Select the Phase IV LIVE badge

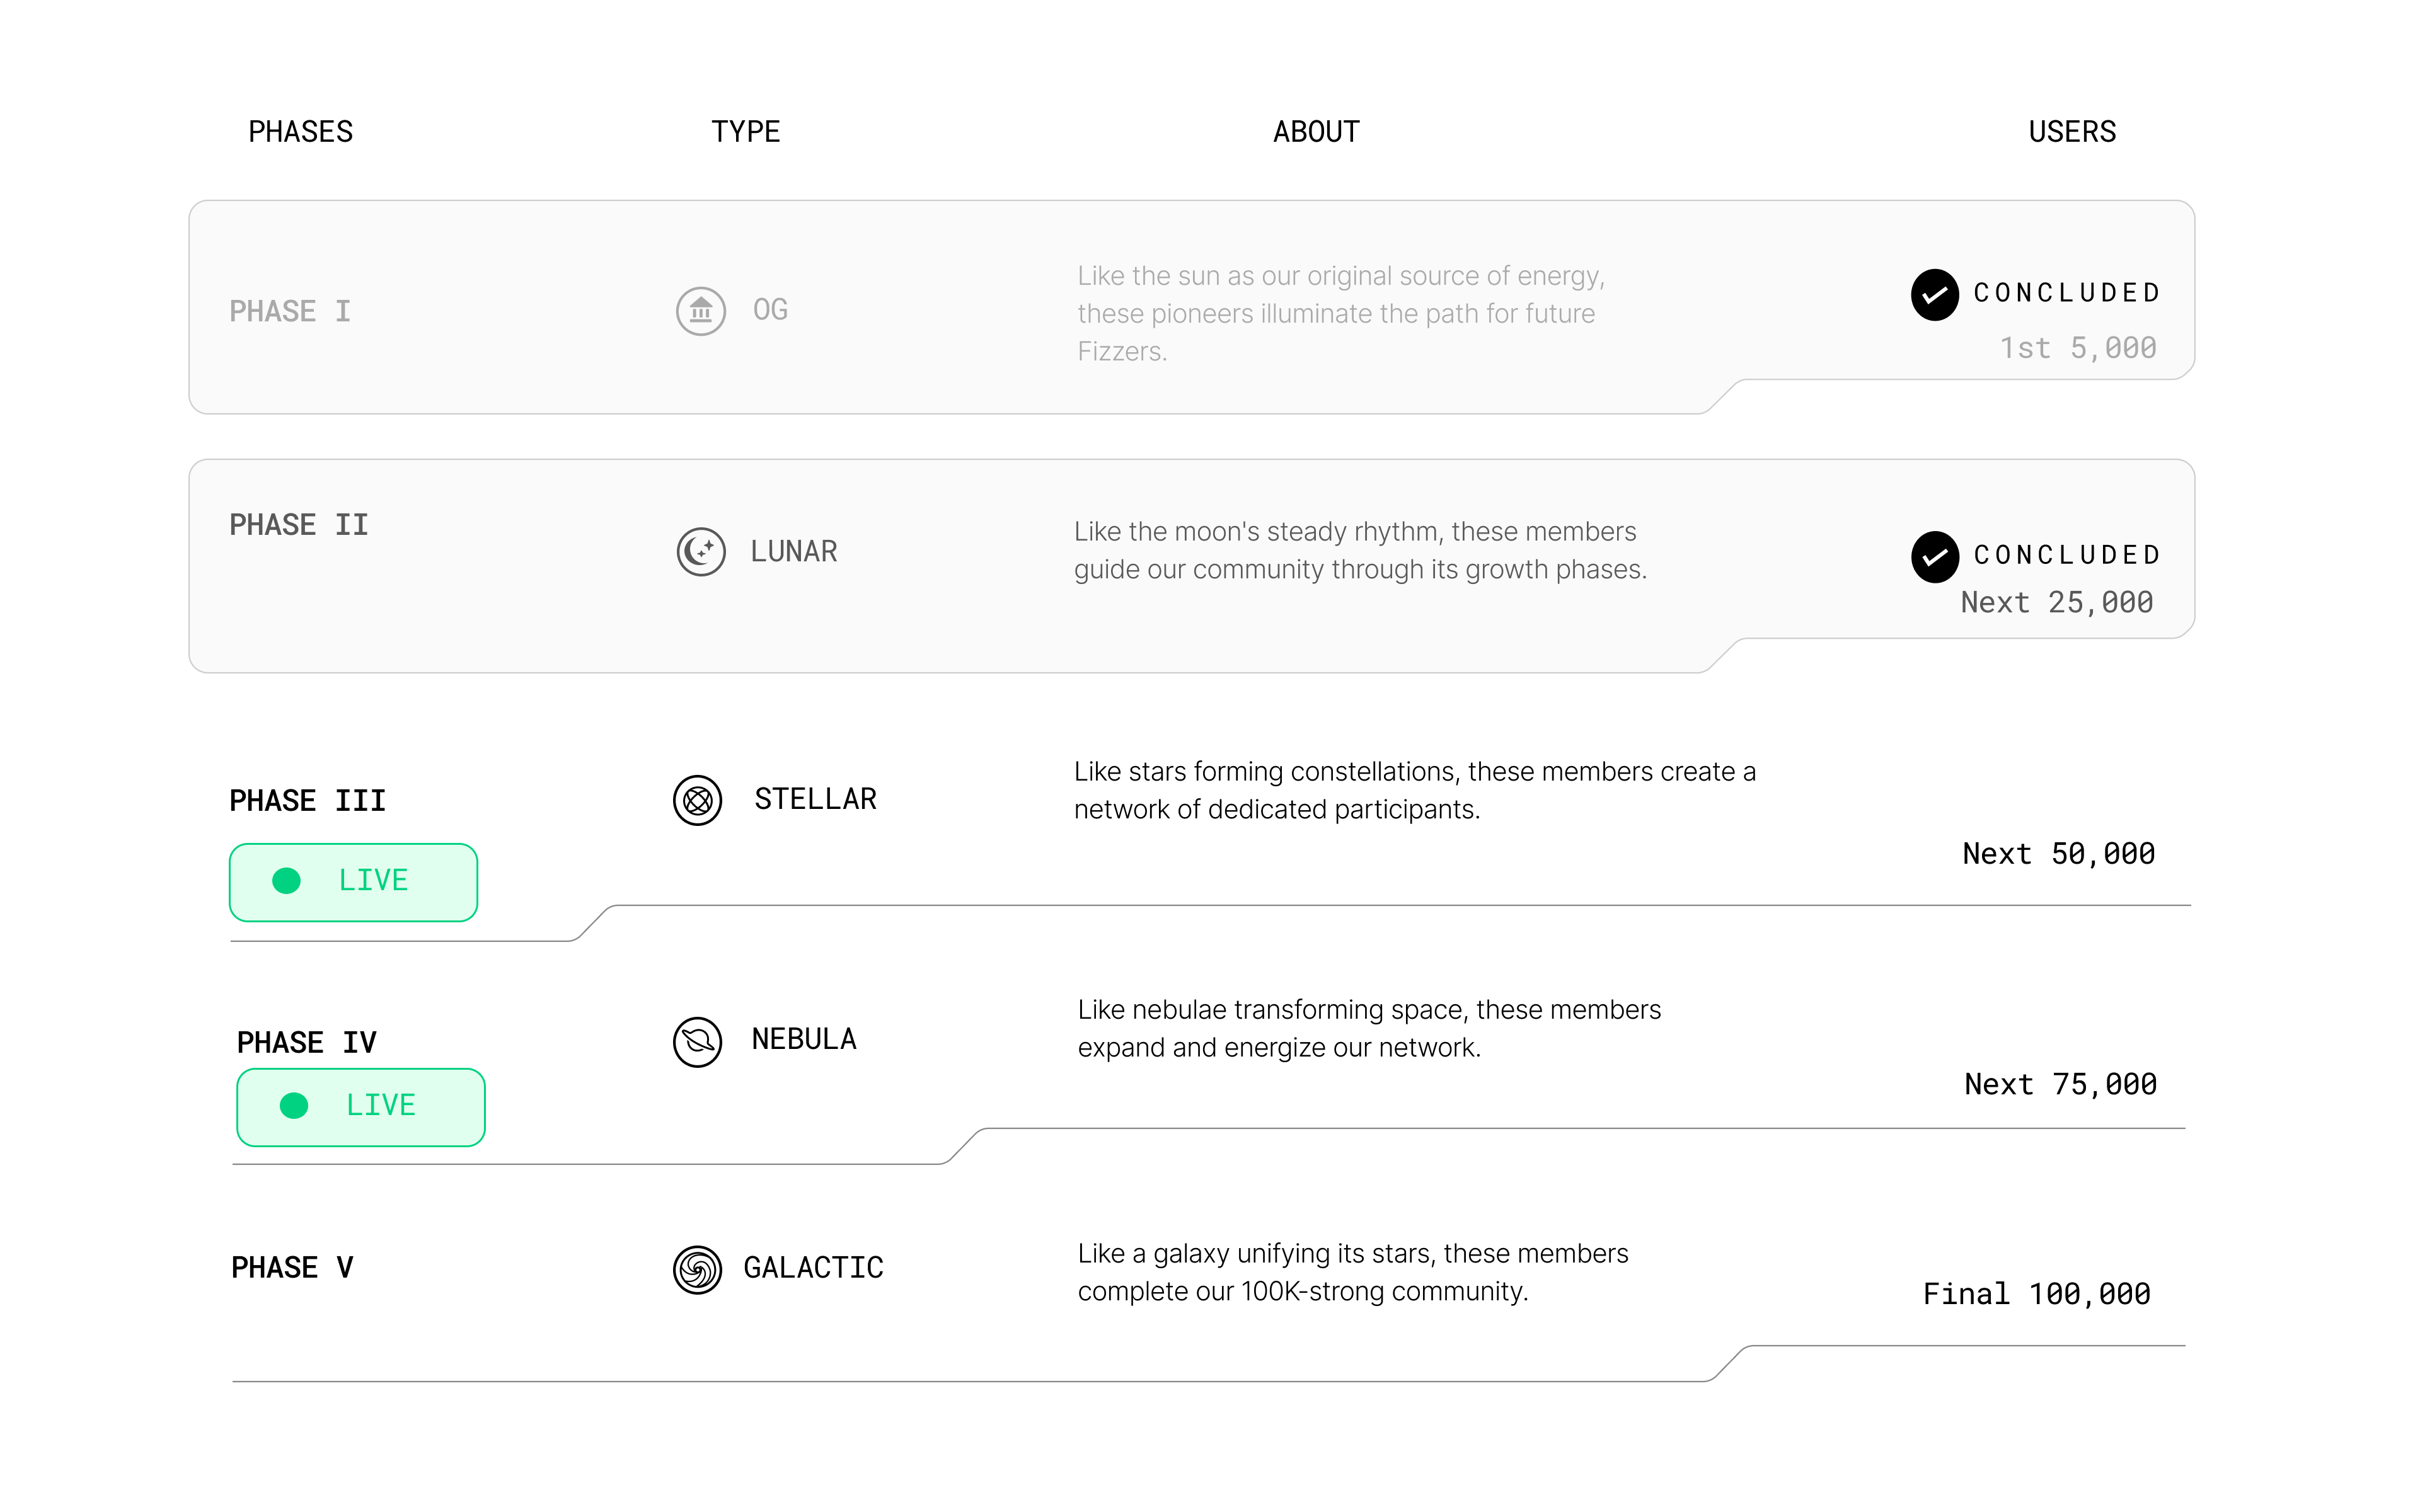[361, 1107]
